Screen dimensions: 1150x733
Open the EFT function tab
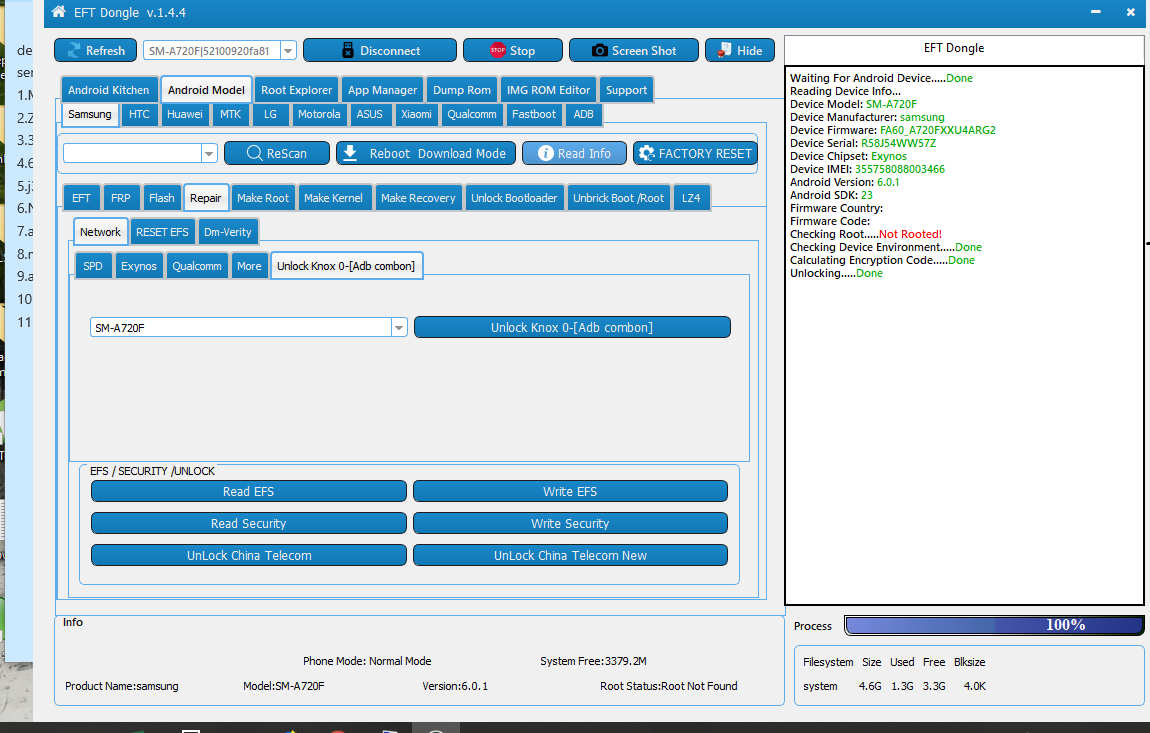click(x=81, y=198)
